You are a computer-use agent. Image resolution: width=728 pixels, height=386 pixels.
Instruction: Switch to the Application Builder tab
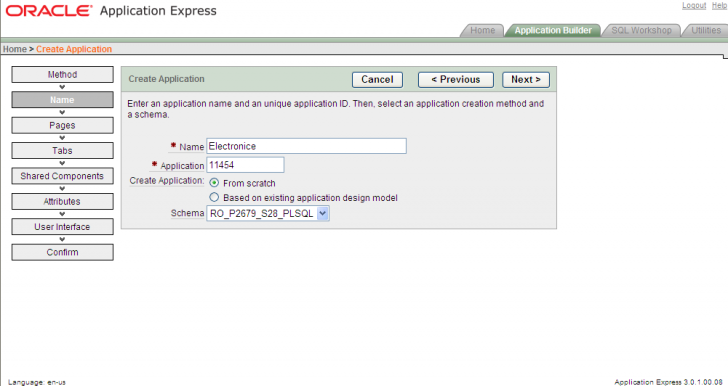553,30
